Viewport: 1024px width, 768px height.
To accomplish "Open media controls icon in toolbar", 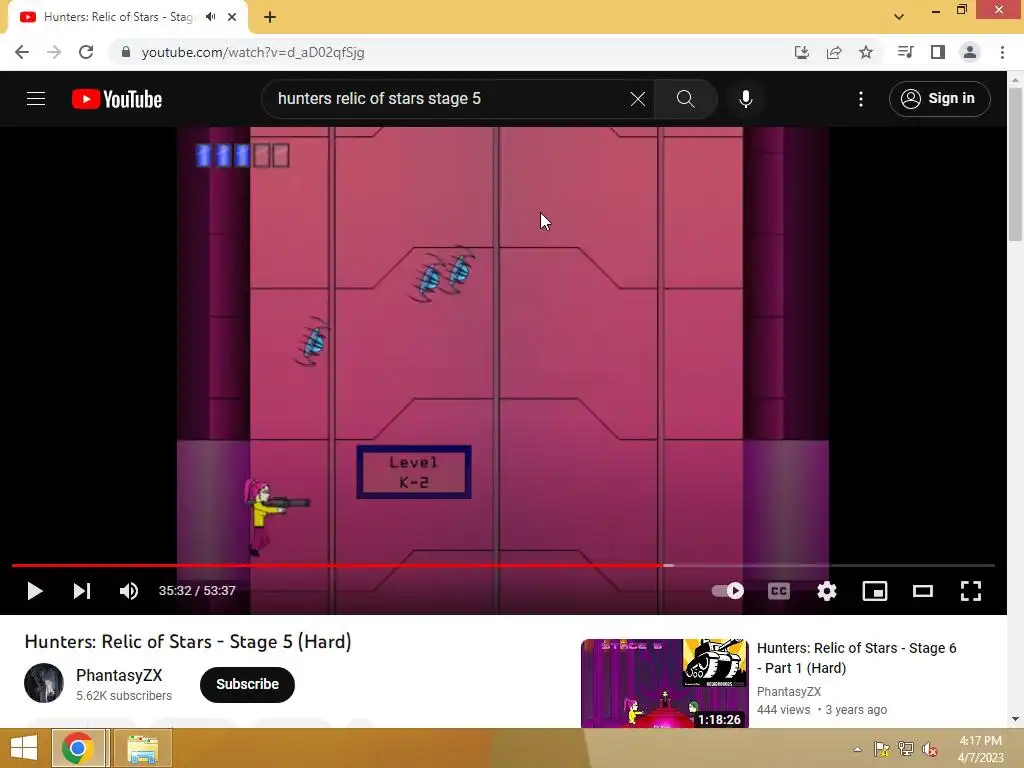I will click(905, 52).
